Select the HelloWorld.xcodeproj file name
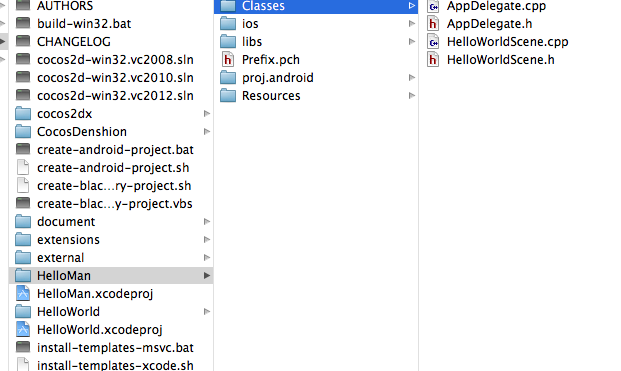Viewport: 621px width, 371px height. (100, 329)
